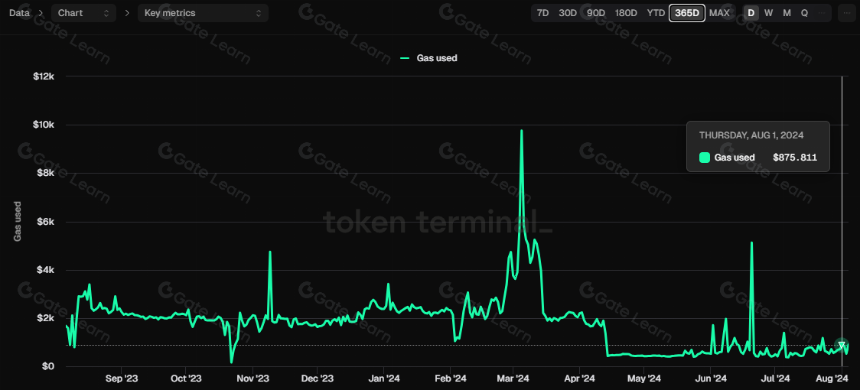Click the $10k y-axis label
The height and width of the screenshot is (390, 860).
coord(43,125)
